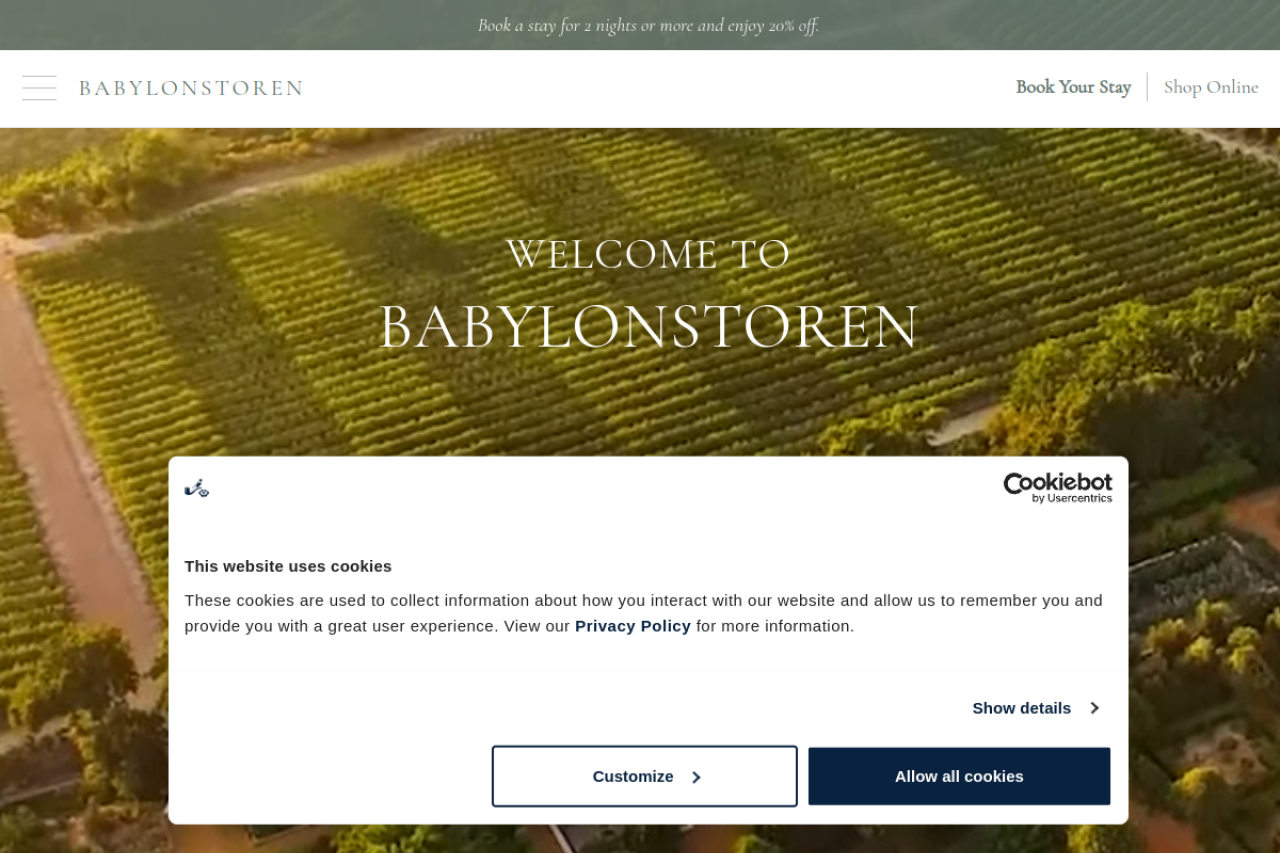Click the by Usercentrics text

(x=1072, y=498)
